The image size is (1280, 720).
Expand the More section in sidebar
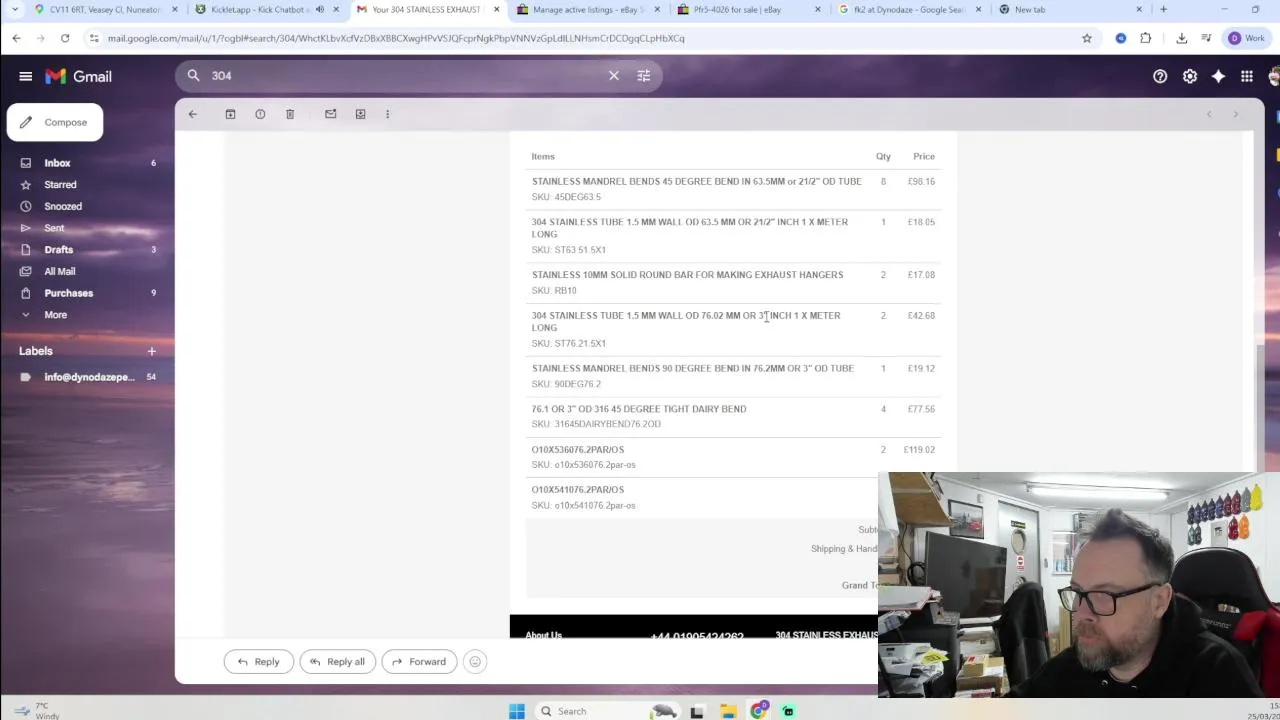[x=56, y=315]
